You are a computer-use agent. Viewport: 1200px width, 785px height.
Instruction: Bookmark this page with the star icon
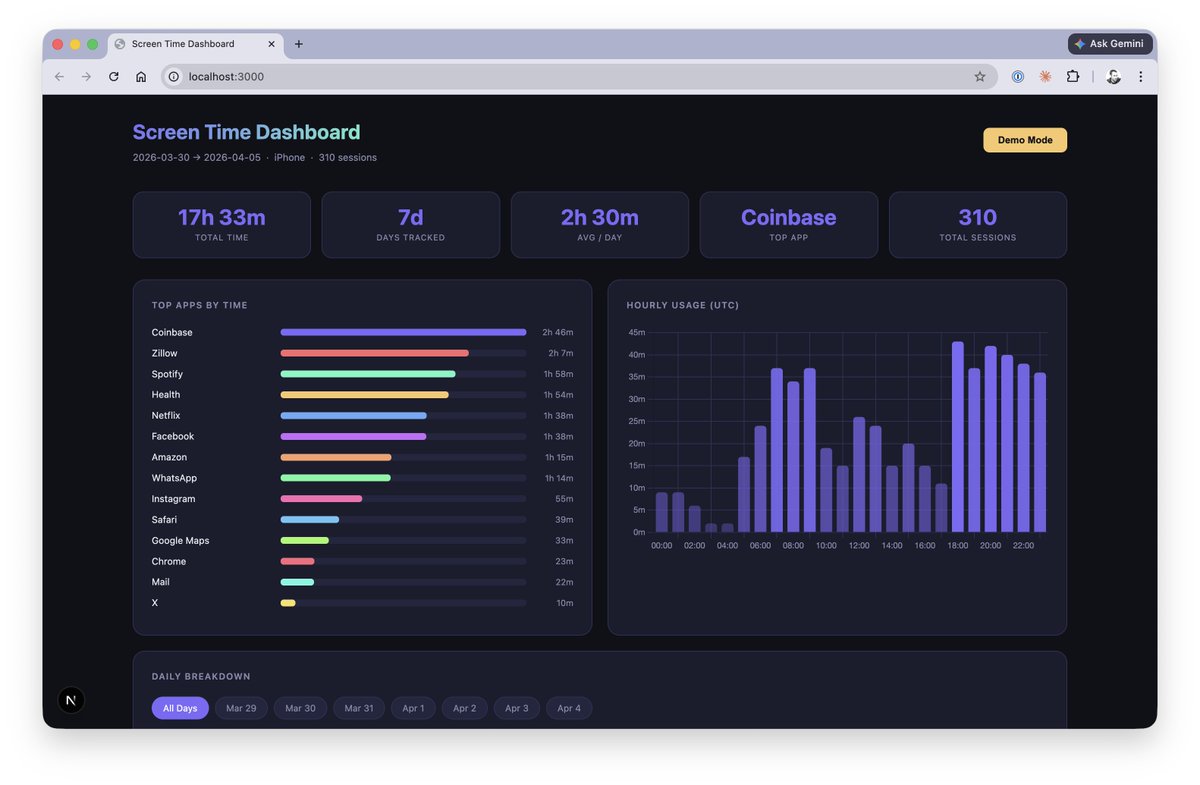[x=980, y=76]
